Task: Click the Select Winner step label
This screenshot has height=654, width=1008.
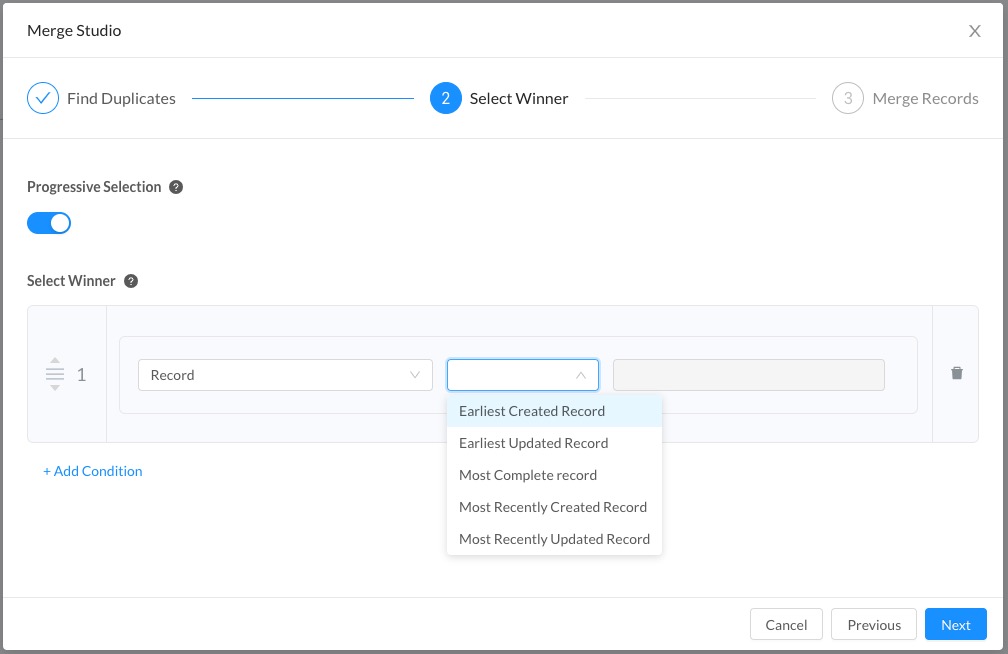Action: tap(519, 98)
